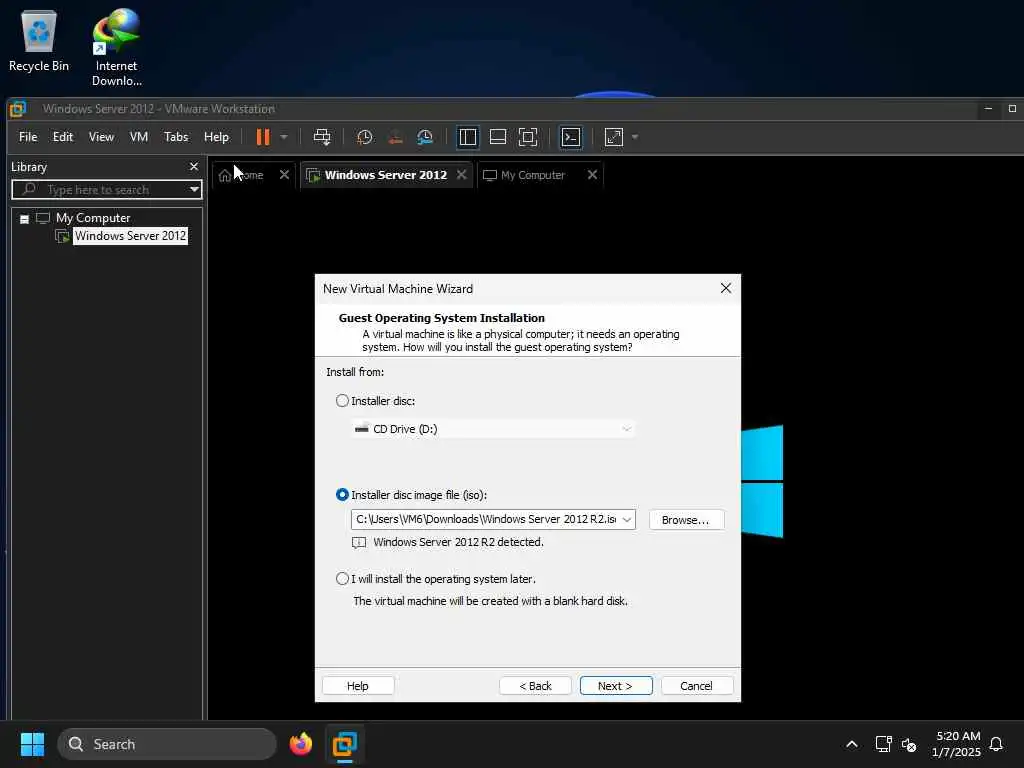Open the network status tray icon
Viewport: 1024px width, 768px height.
pyautogui.click(x=883, y=744)
